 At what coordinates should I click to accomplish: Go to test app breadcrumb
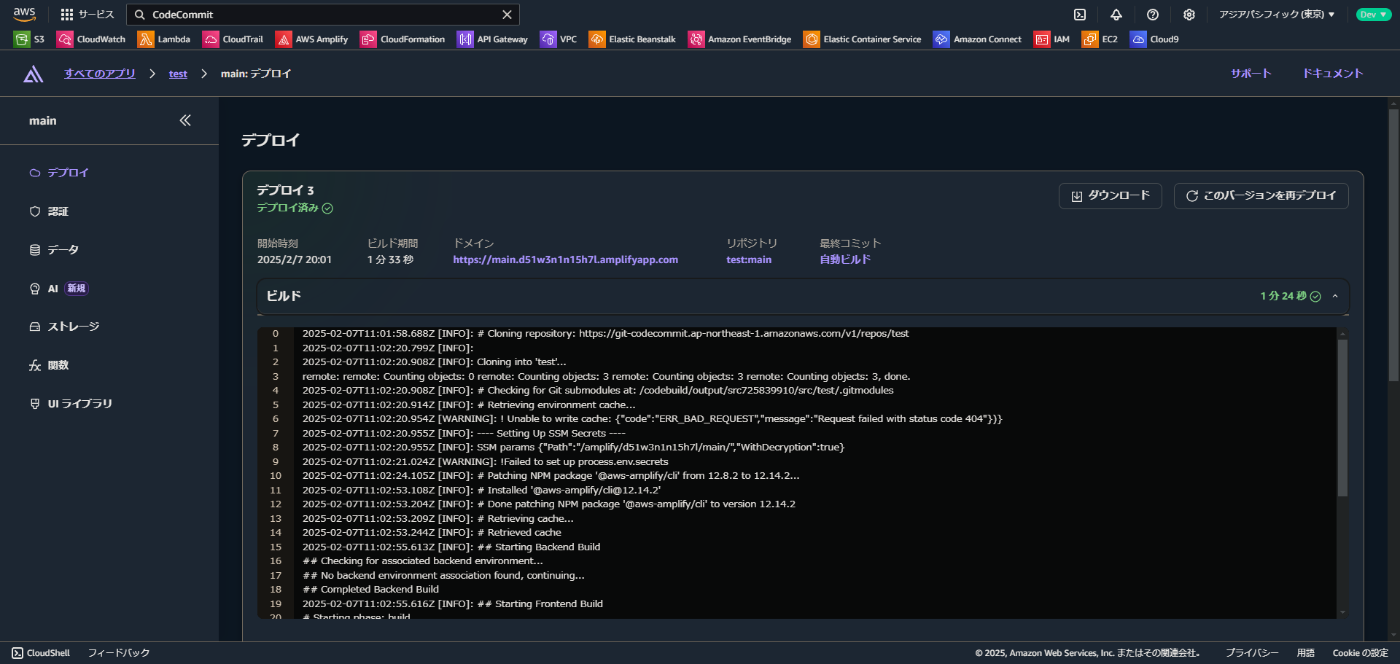click(178, 74)
